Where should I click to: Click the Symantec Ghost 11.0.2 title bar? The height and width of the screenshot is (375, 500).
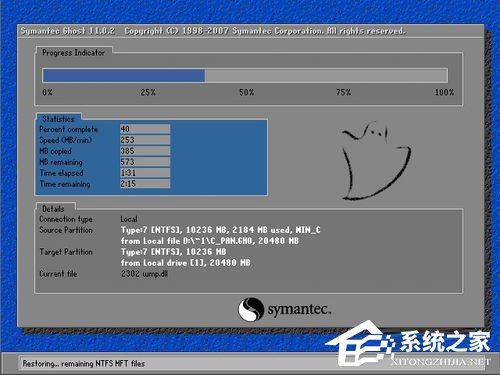point(250,31)
